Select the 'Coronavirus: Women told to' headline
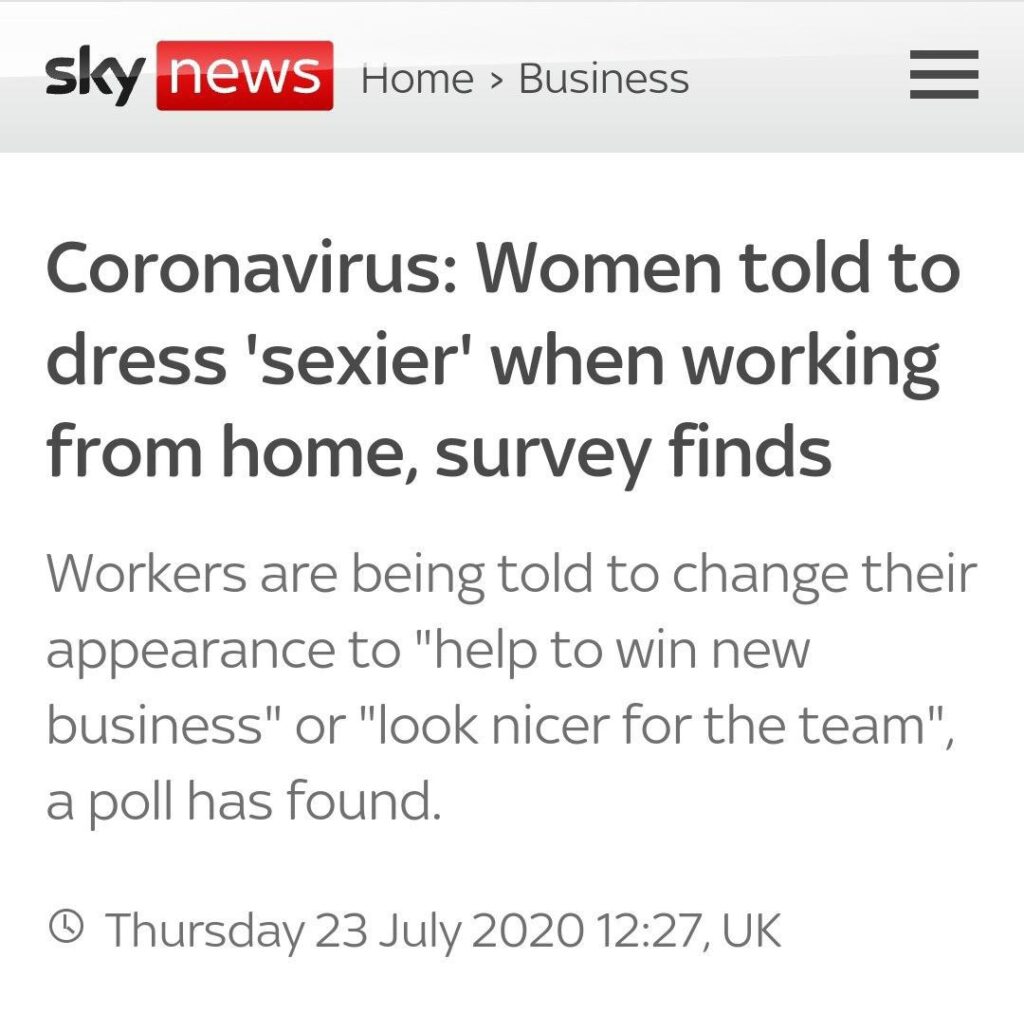 pyautogui.click(x=503, y=268)
